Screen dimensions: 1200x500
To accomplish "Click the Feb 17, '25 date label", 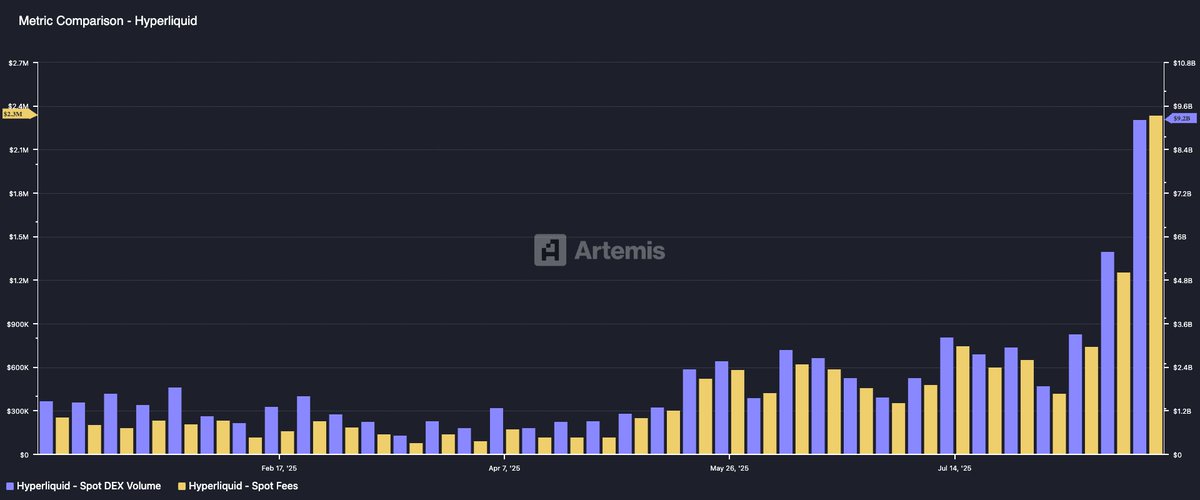I will [279, 467].
